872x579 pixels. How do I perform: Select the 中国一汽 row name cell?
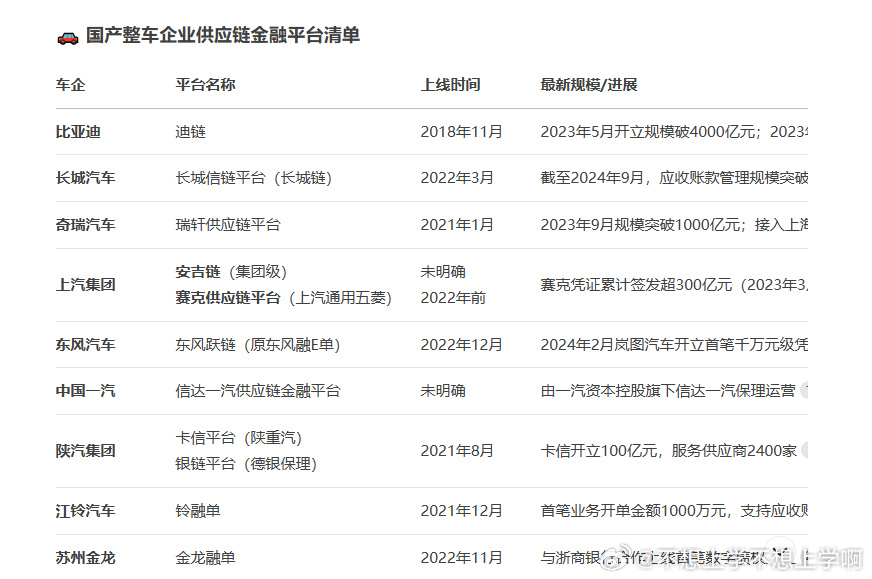86,391
